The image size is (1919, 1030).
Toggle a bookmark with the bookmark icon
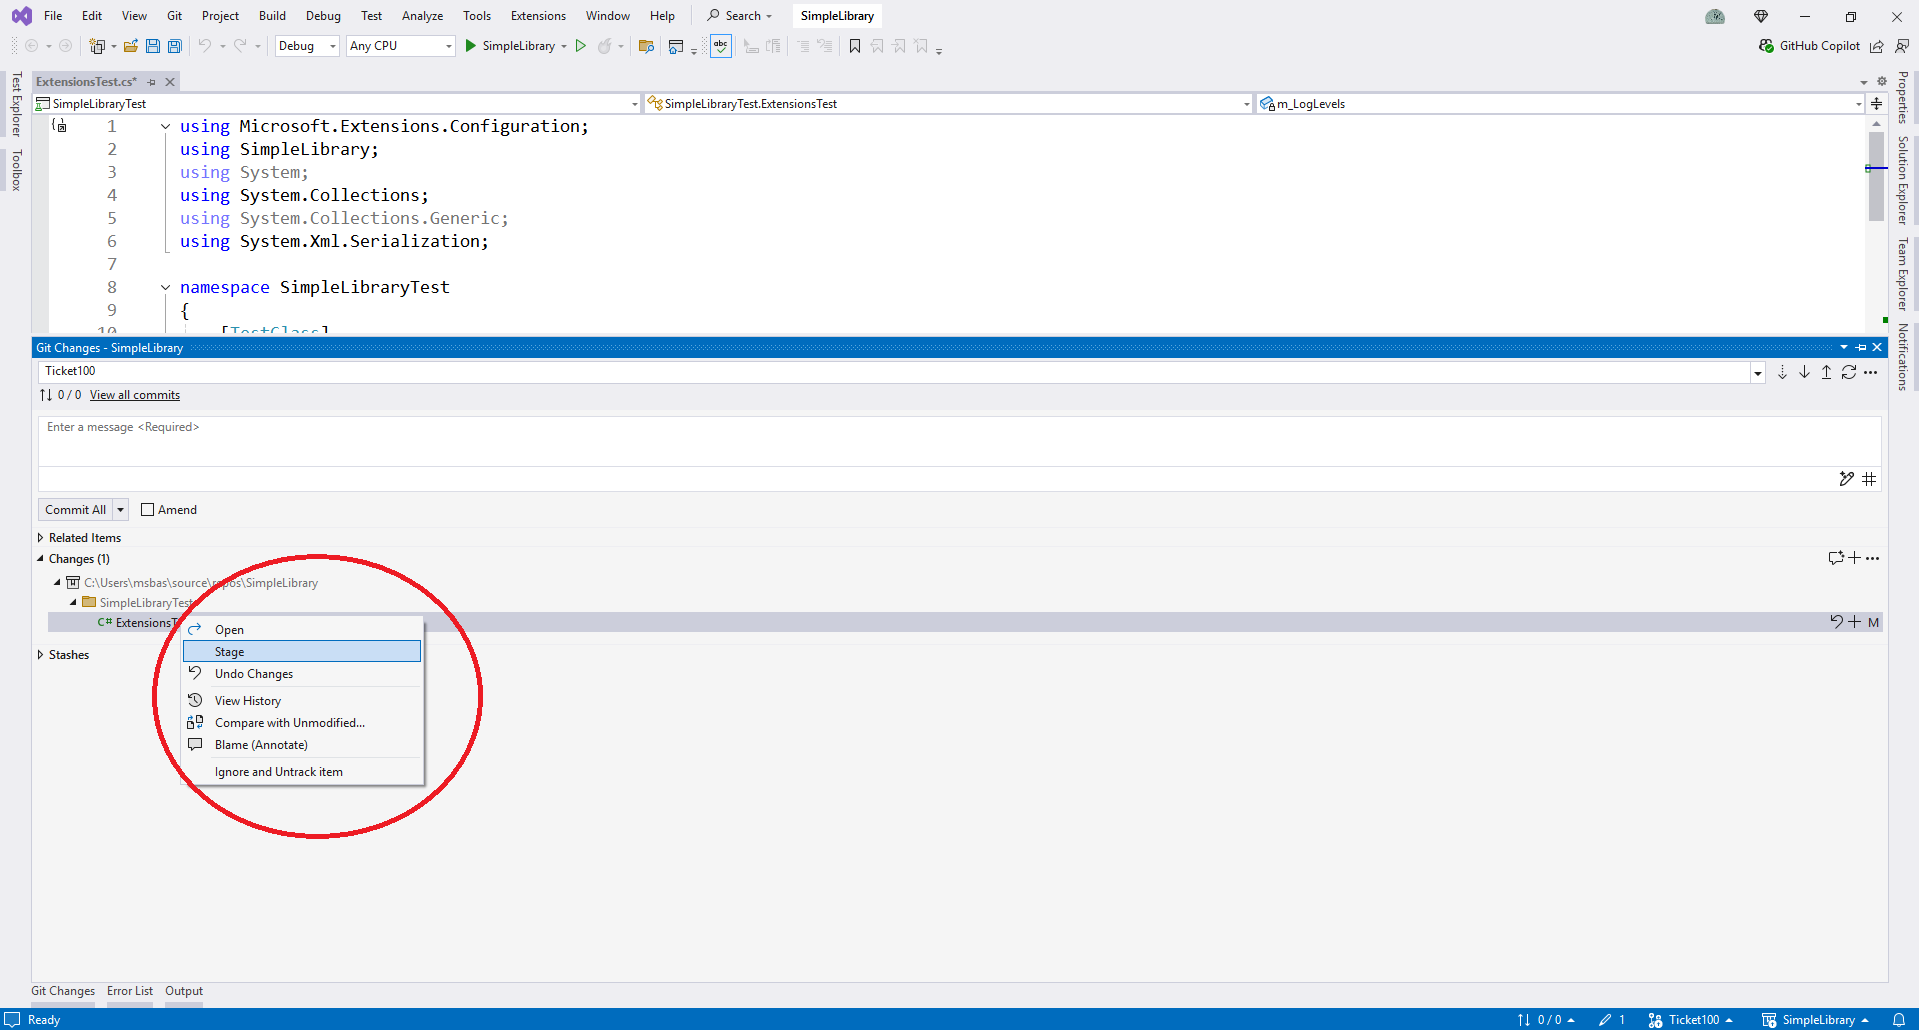855,46
